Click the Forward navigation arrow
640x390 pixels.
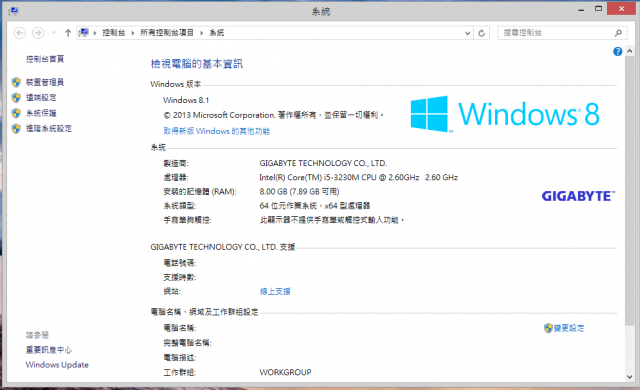38,33
